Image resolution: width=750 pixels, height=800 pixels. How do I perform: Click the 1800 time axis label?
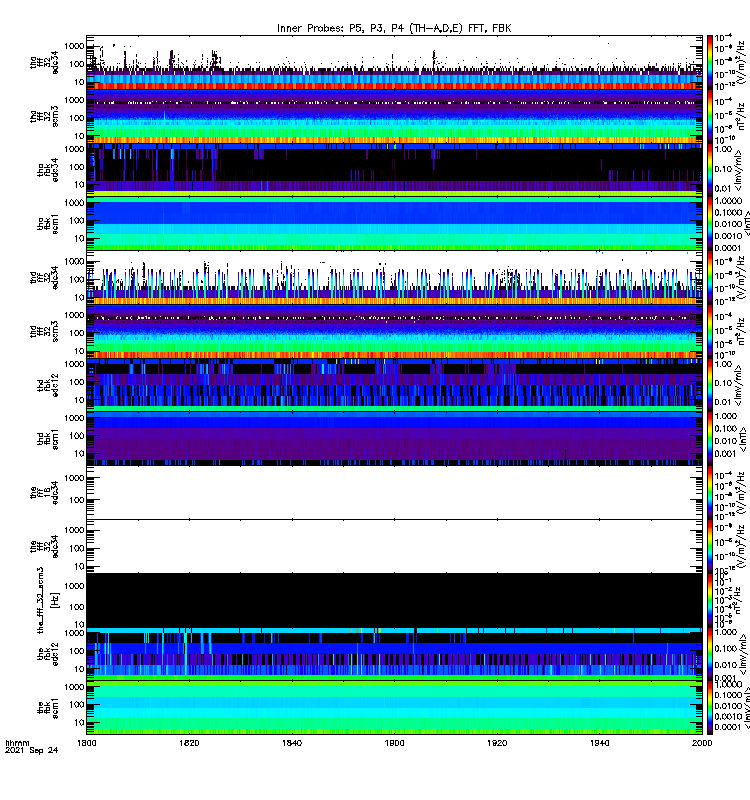(86, 743)
